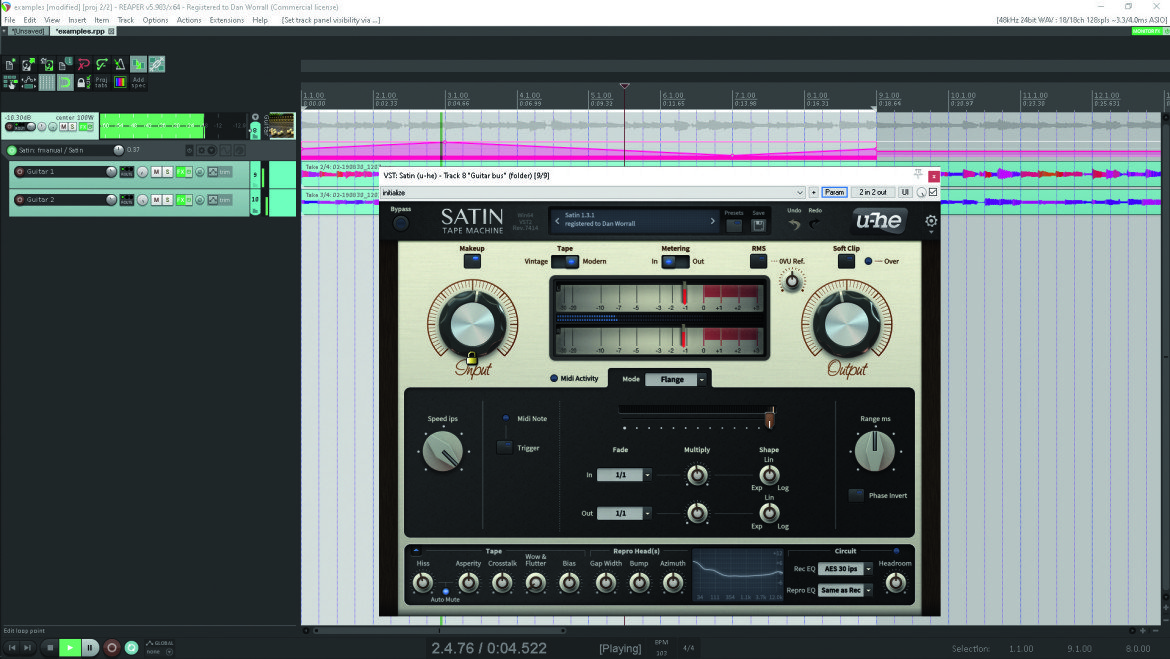
Task: Click the UI button in FX window
Action: (905, 193)
